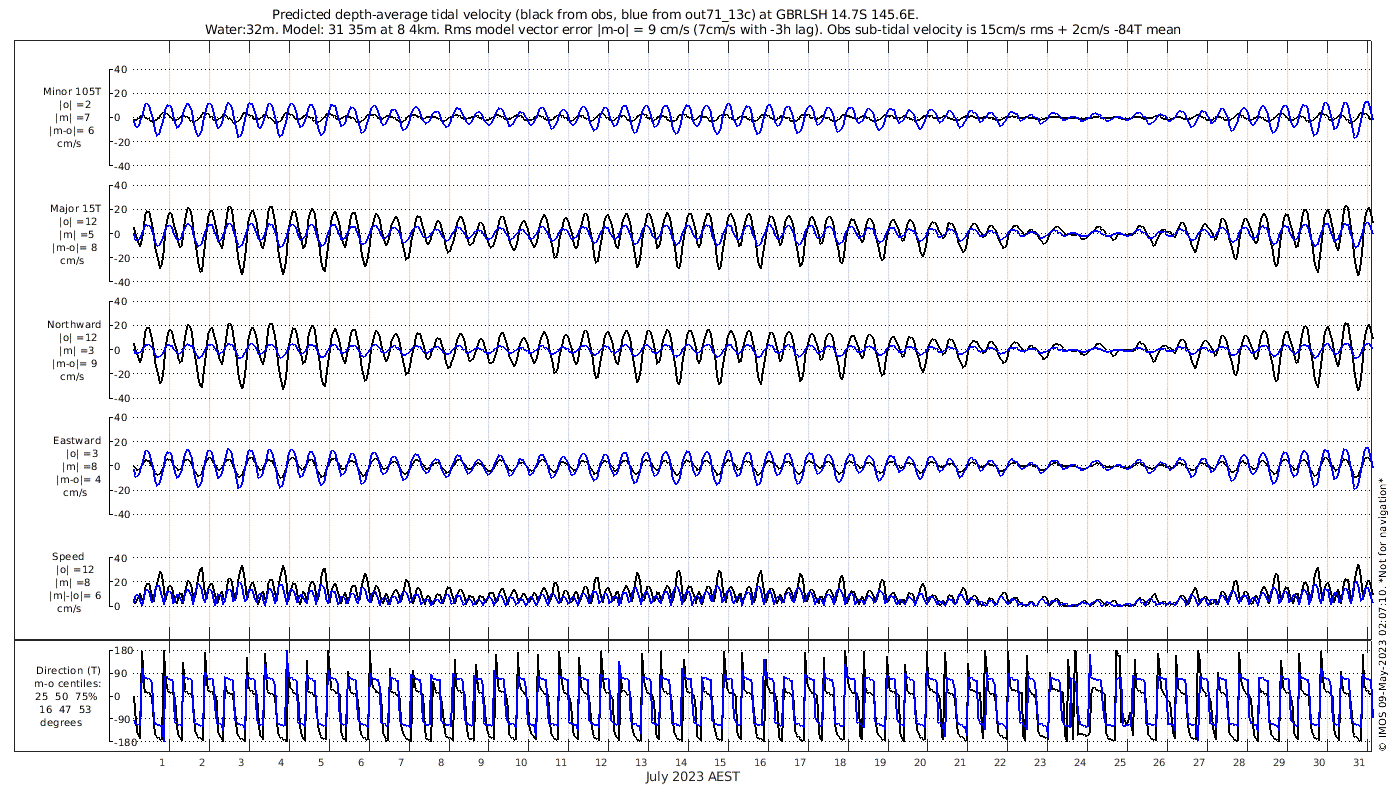Click '|m-o|= 8' in the Major panel
The image size is (1400, 800).
coord(75,247)
